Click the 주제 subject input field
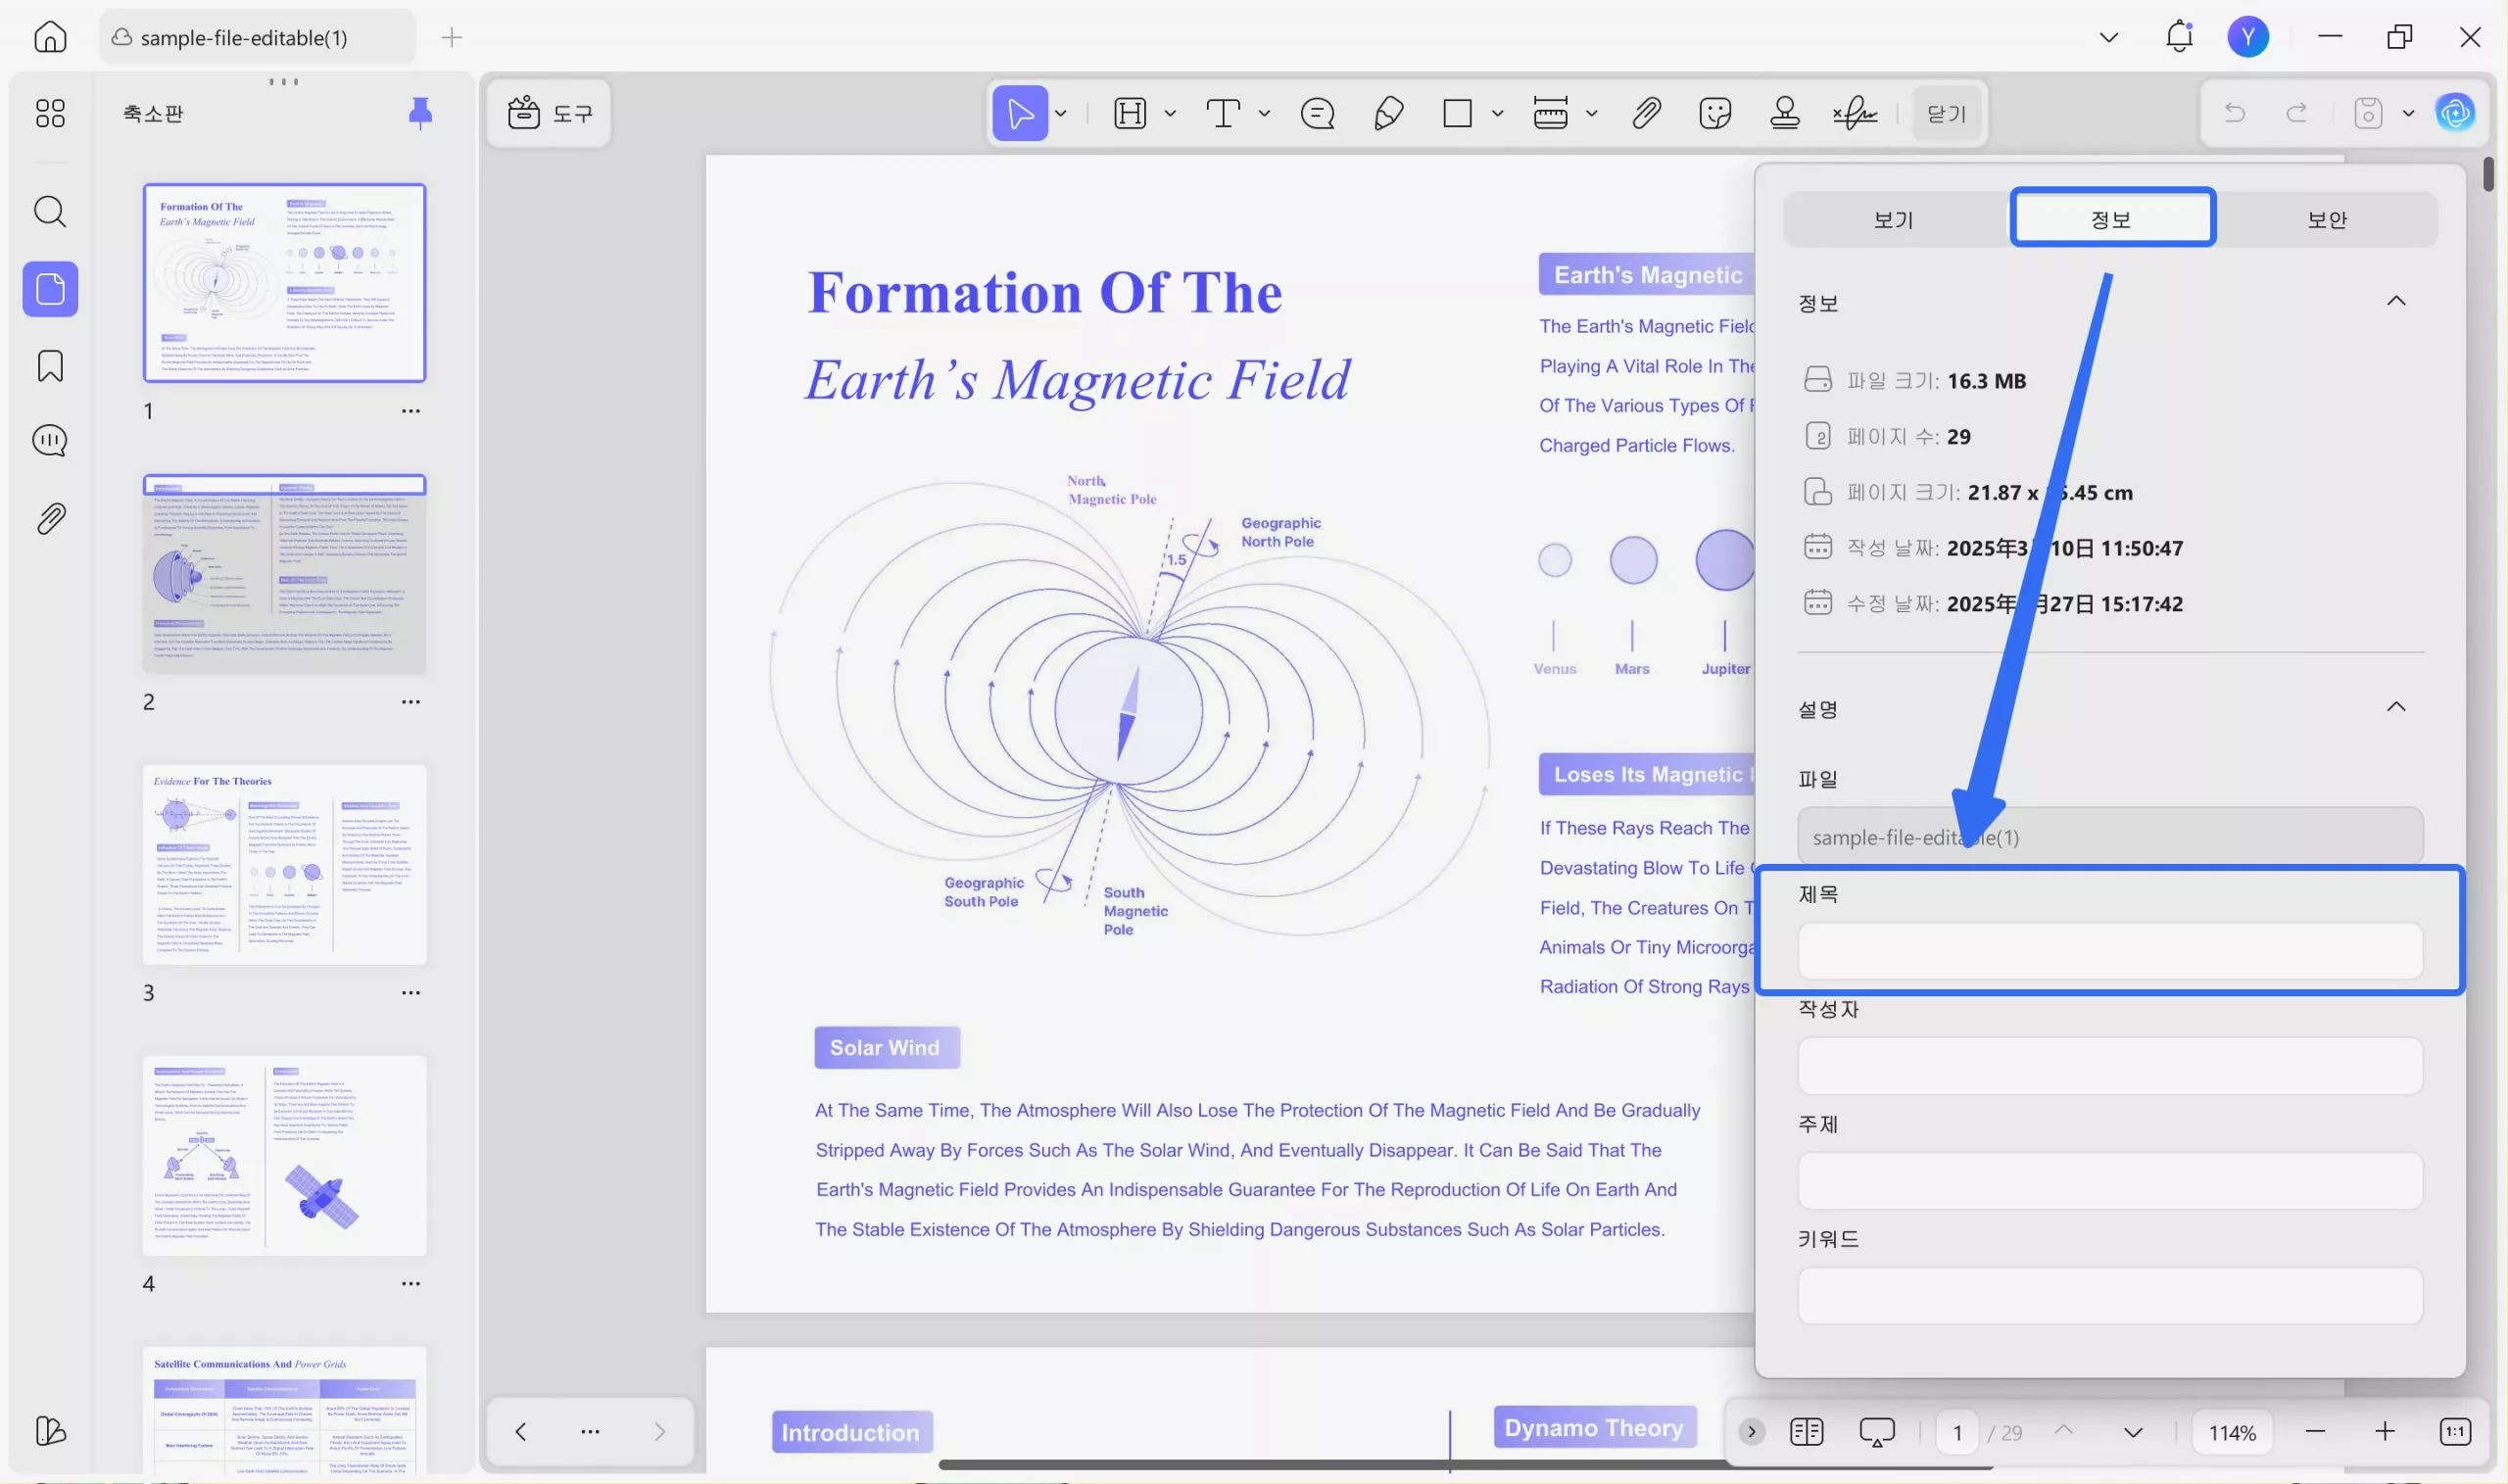Image resolution: width=2508 pixels, height=1484 pixels. pos(2110,1180)
